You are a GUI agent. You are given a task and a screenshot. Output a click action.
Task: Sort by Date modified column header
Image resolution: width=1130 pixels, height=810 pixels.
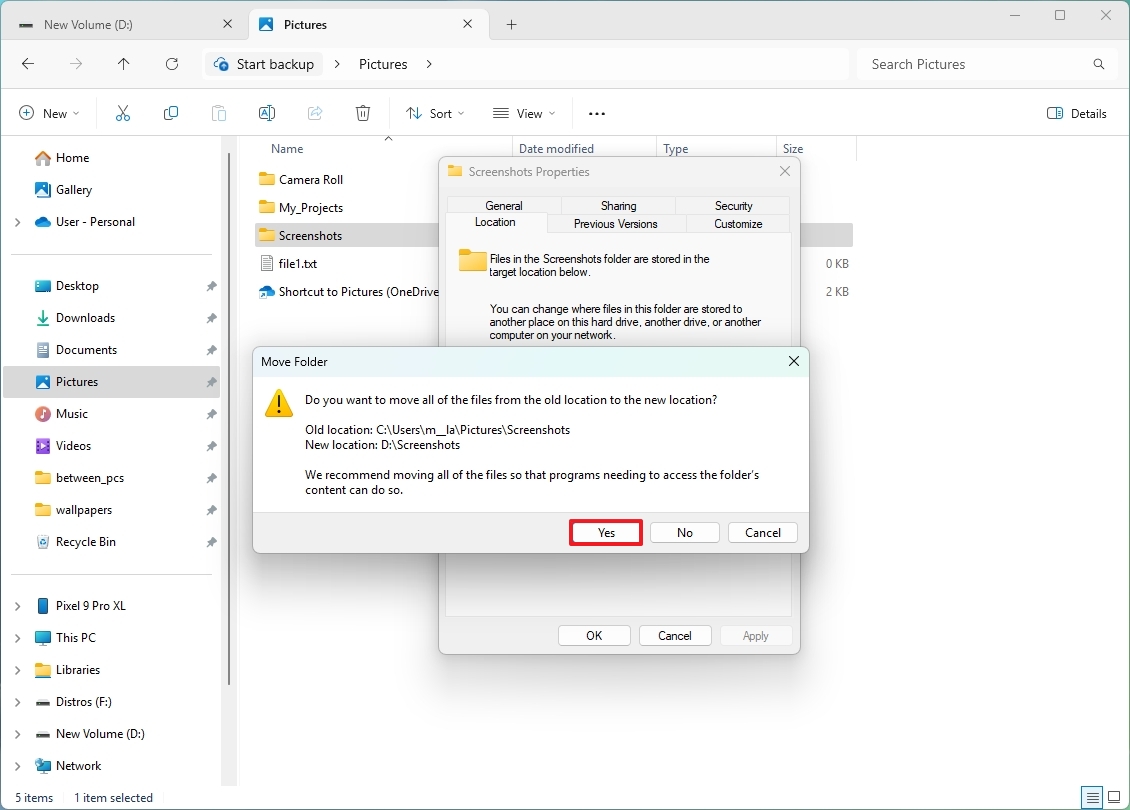point(556,148)
